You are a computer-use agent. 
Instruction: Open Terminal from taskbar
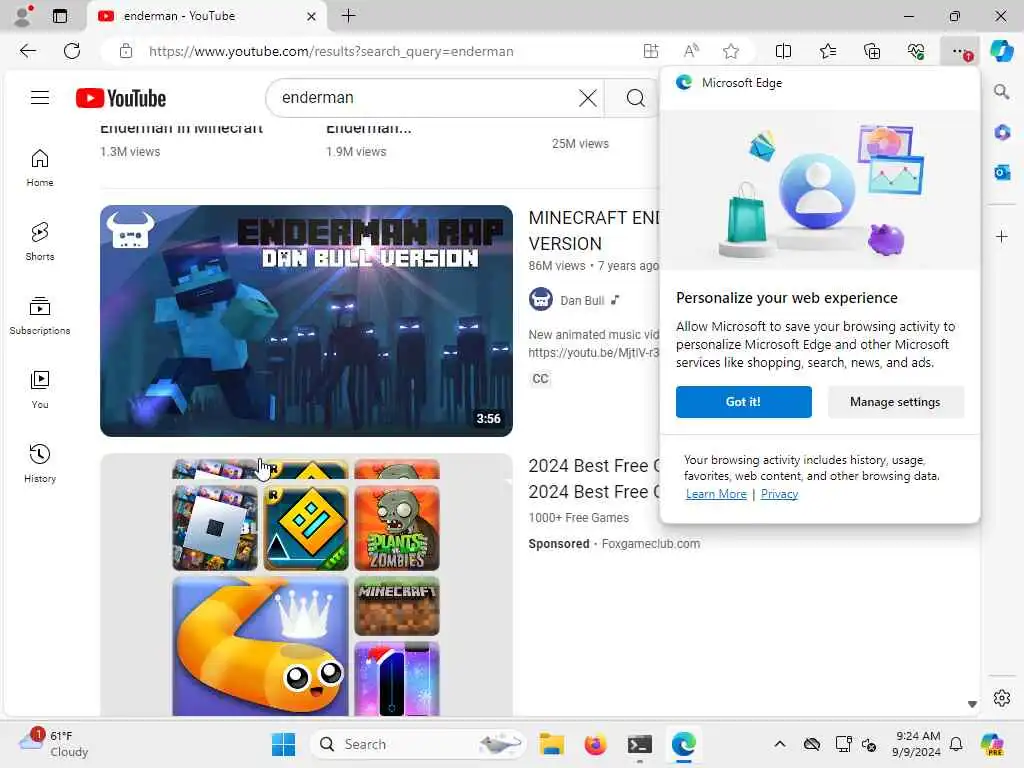[639, 744]
